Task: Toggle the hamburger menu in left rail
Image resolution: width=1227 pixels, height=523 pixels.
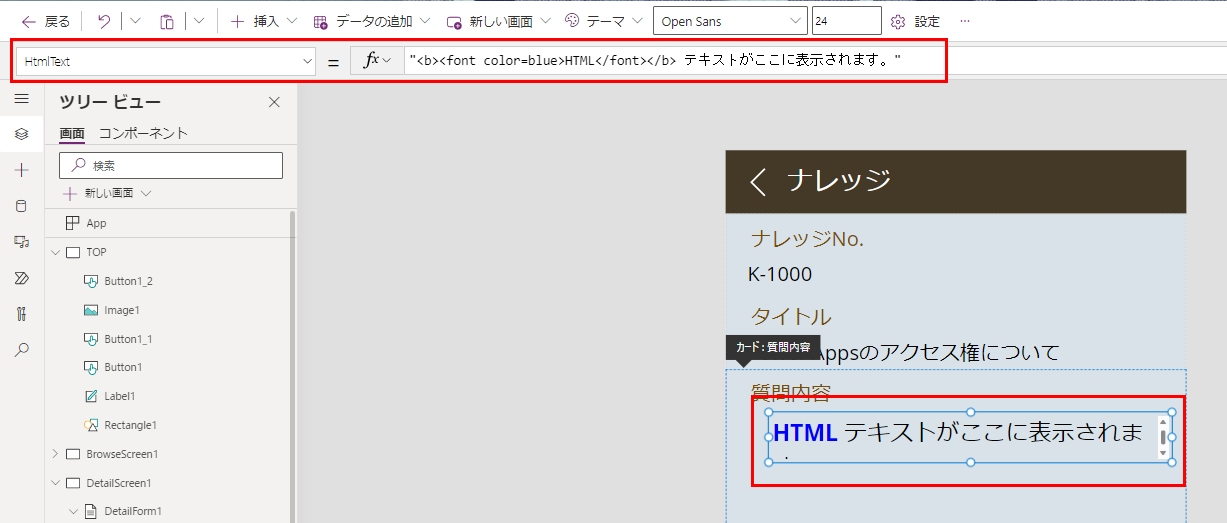Action: (21, 98)
